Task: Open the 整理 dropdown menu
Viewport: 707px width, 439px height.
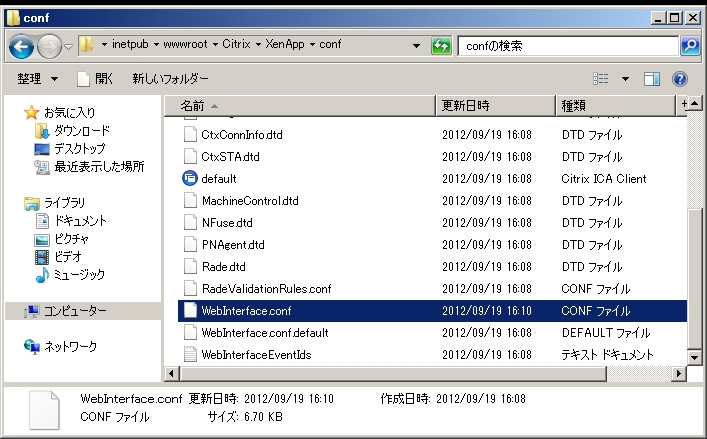Action: click(38, 79)
